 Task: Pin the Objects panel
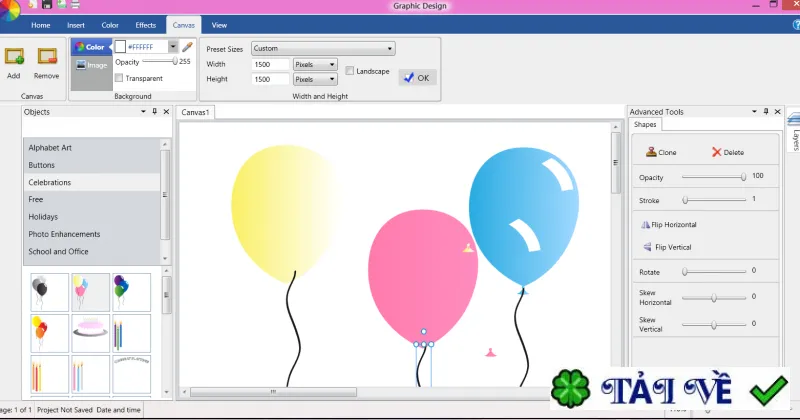(155, 111)
